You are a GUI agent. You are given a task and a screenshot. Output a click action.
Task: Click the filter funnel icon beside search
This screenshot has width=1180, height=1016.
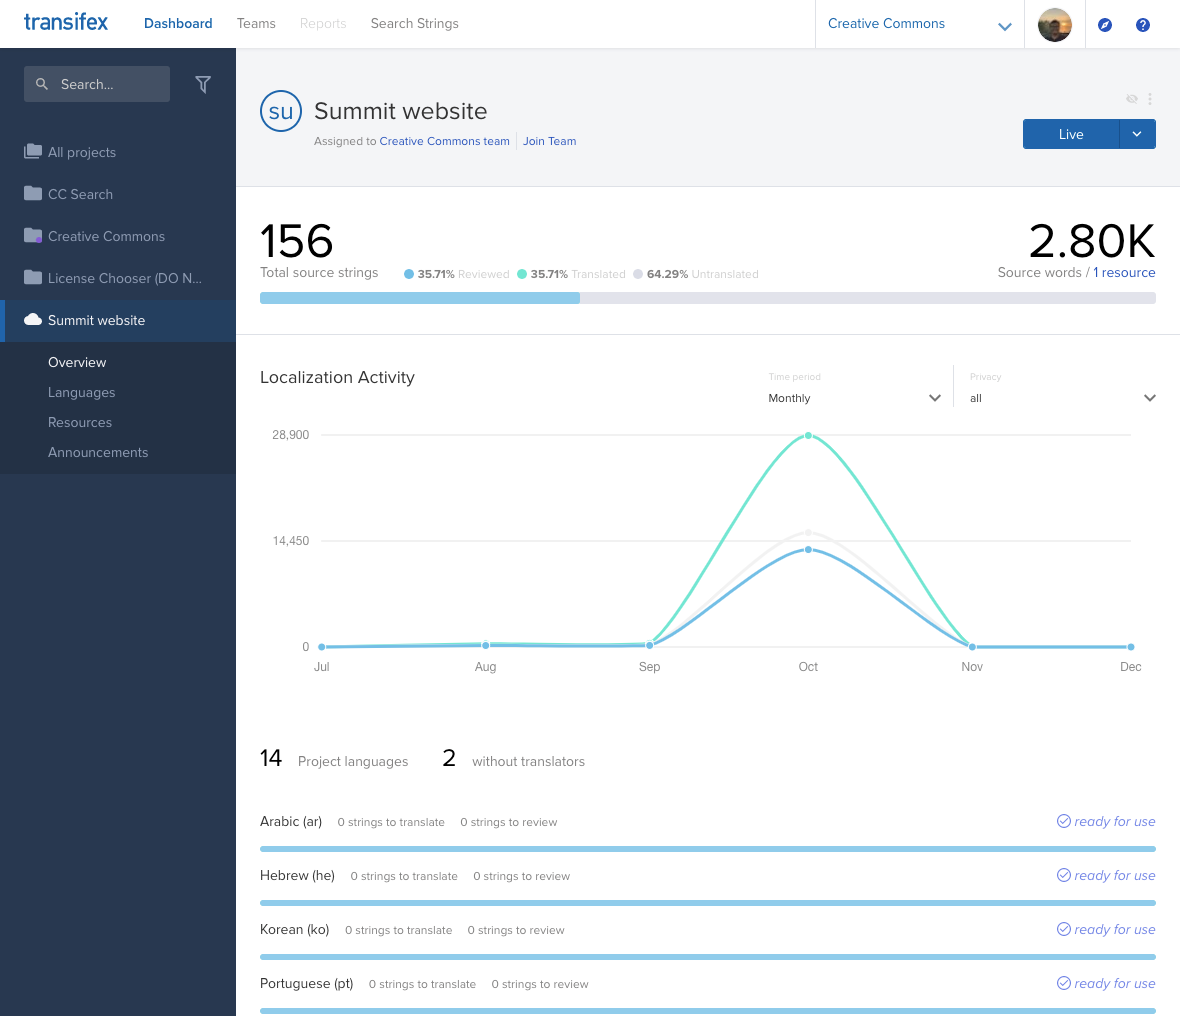pos(203,84)
